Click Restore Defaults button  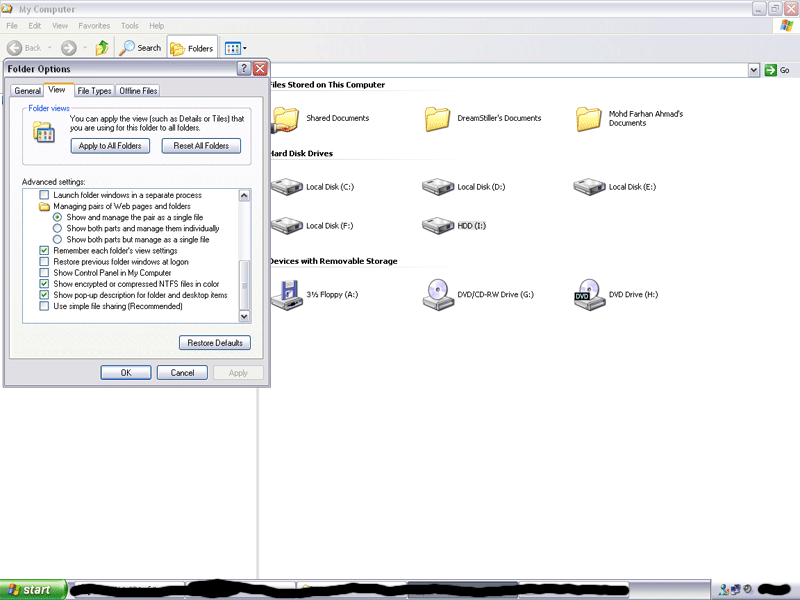click(215, 343)
